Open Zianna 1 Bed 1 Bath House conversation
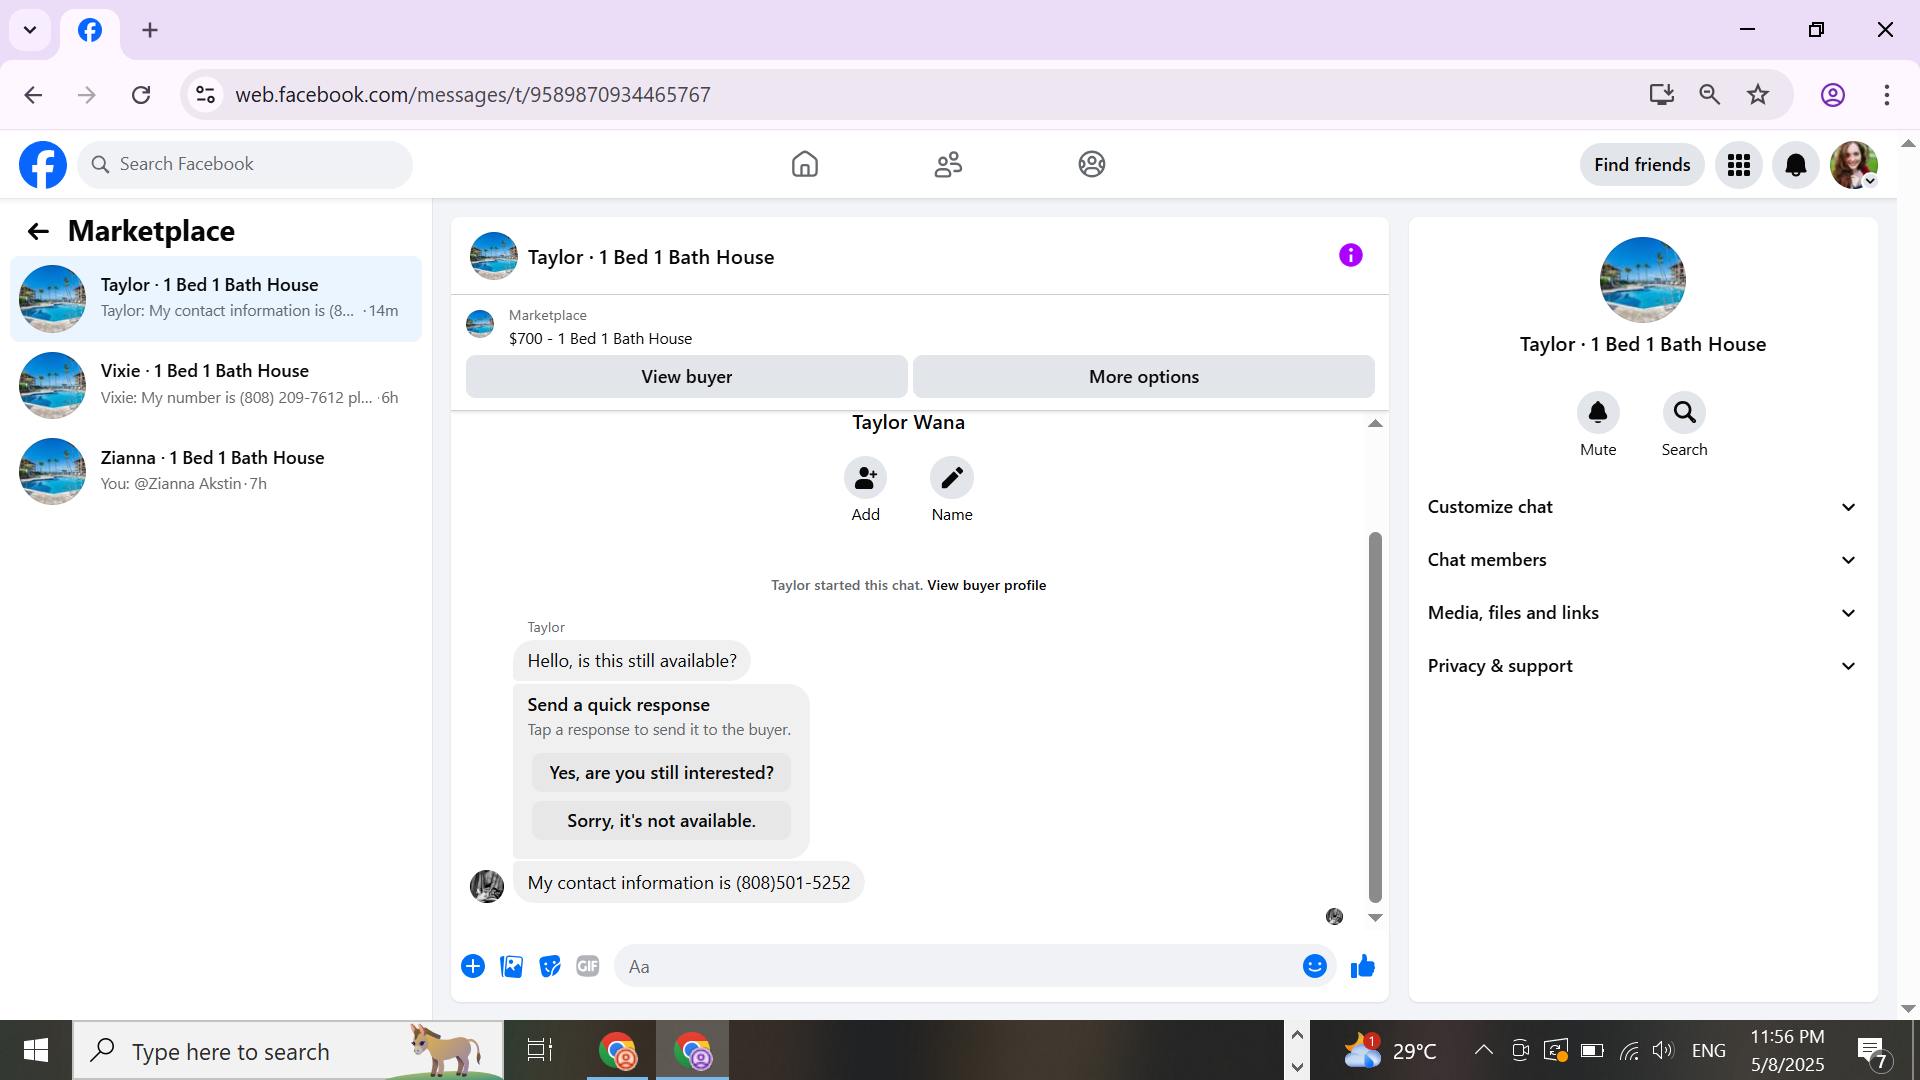 coord(216,471)
